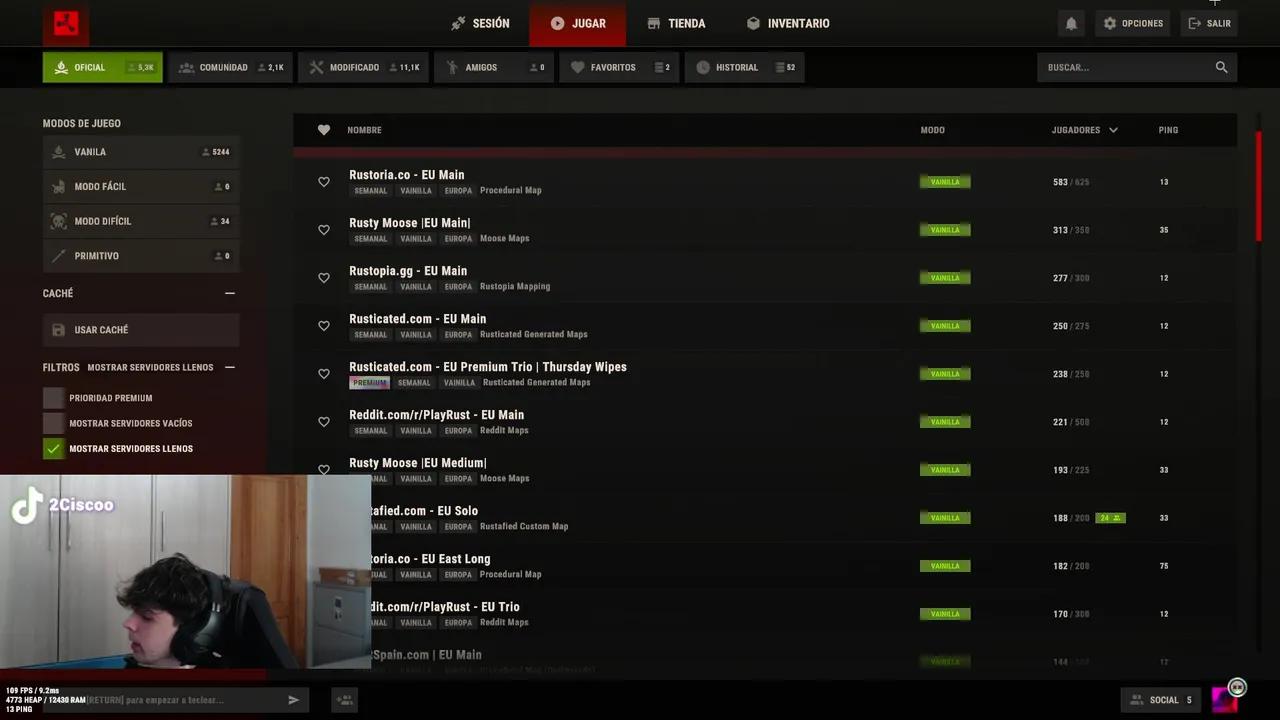1280x720 pixels.
Task: Switch to Favoritos server list
Action: click(x=619, y=67)
